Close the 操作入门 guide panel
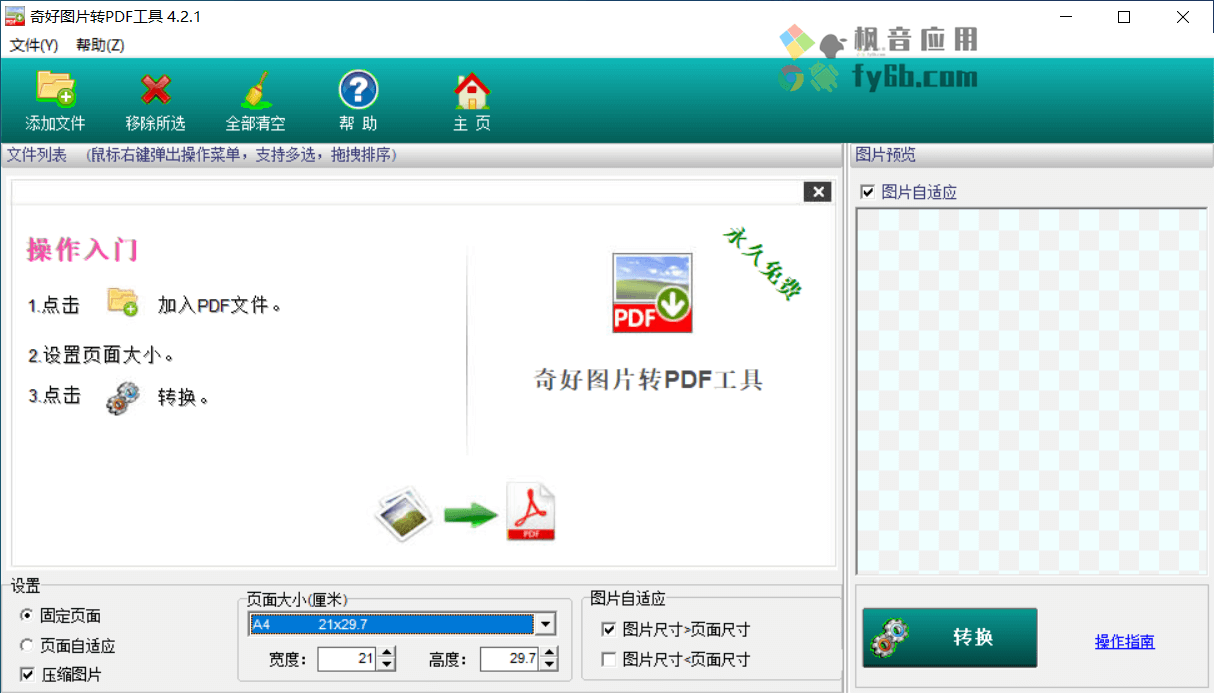The width and height of the screenshot is (1214, 693). coord(818,192)
